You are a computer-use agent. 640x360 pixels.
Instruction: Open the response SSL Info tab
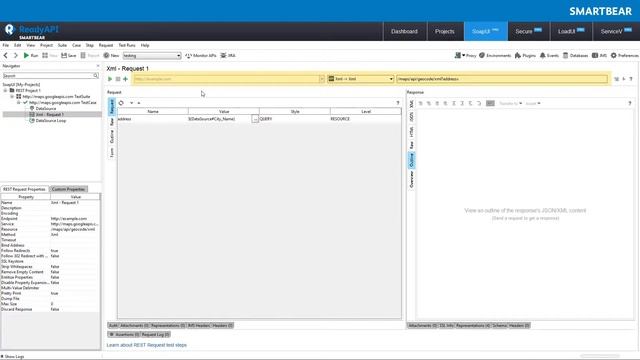[447, 325]
